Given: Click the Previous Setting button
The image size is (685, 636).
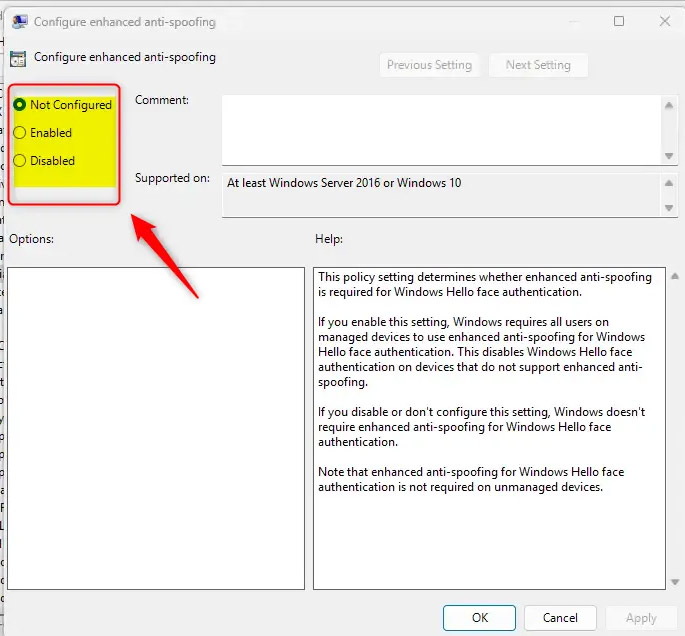Looking at the screenshot, I should tap(429, 65).
